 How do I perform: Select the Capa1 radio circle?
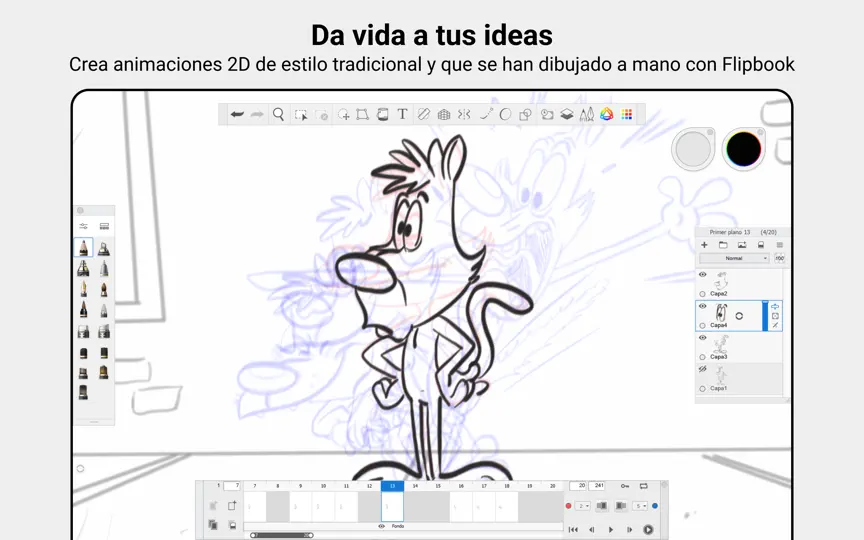click(703, 388)
